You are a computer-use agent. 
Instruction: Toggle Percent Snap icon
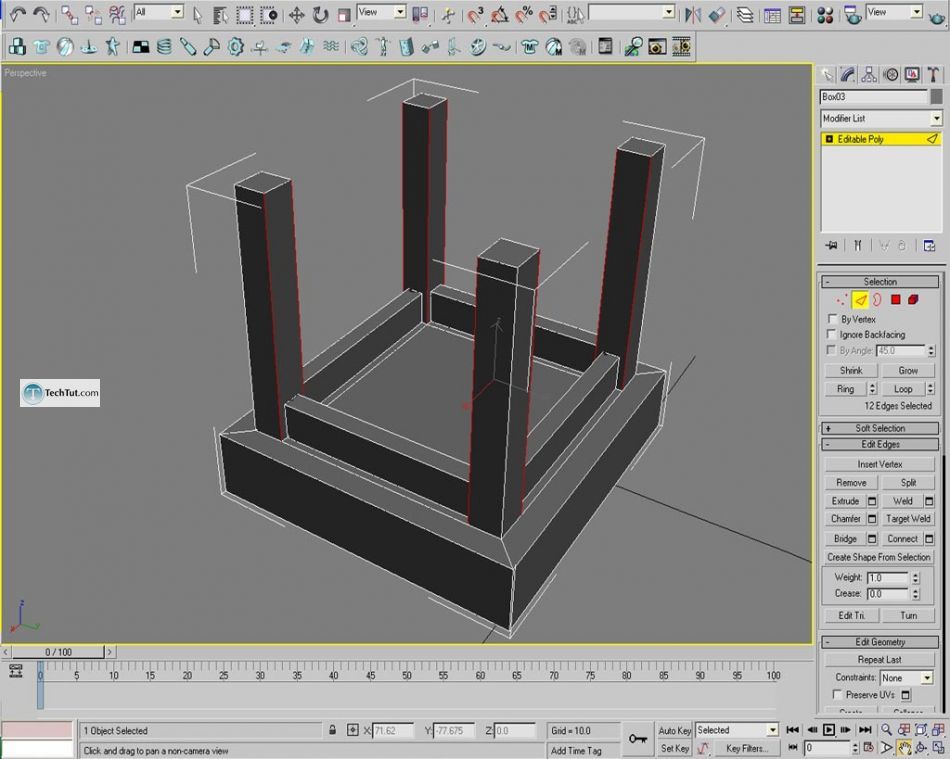click(x=523, y=15)
